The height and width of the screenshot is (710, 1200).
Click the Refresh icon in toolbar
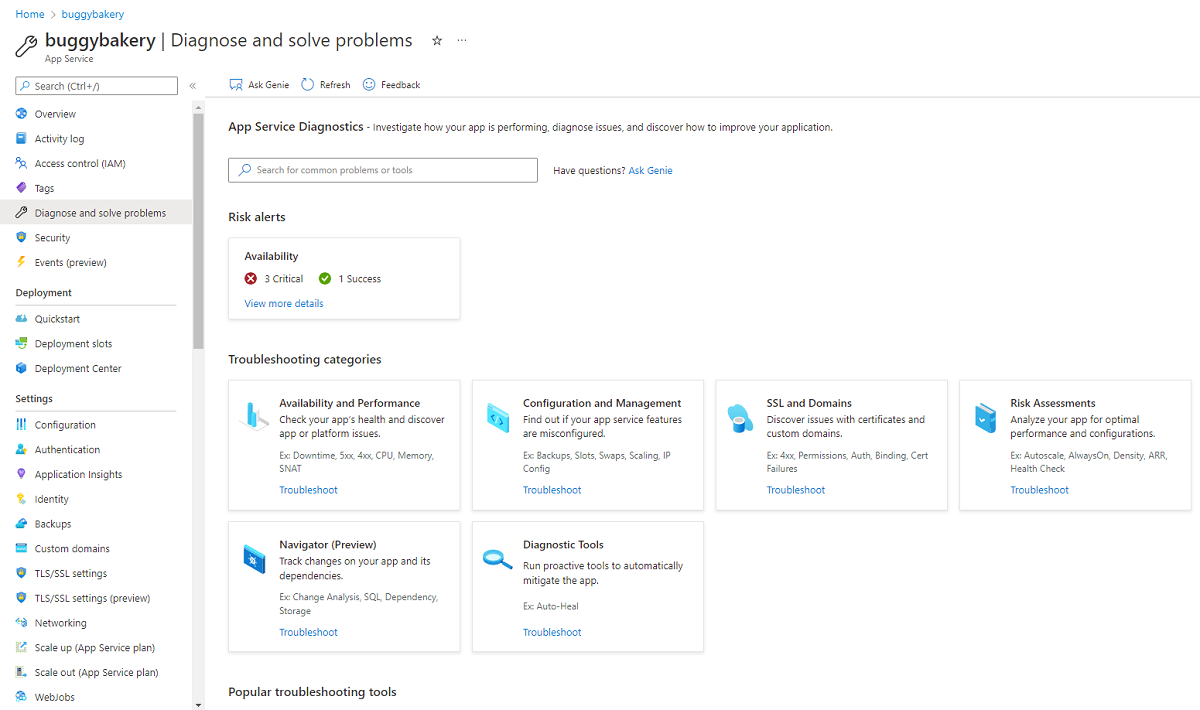pyautogui.click(x=308, y=85)
